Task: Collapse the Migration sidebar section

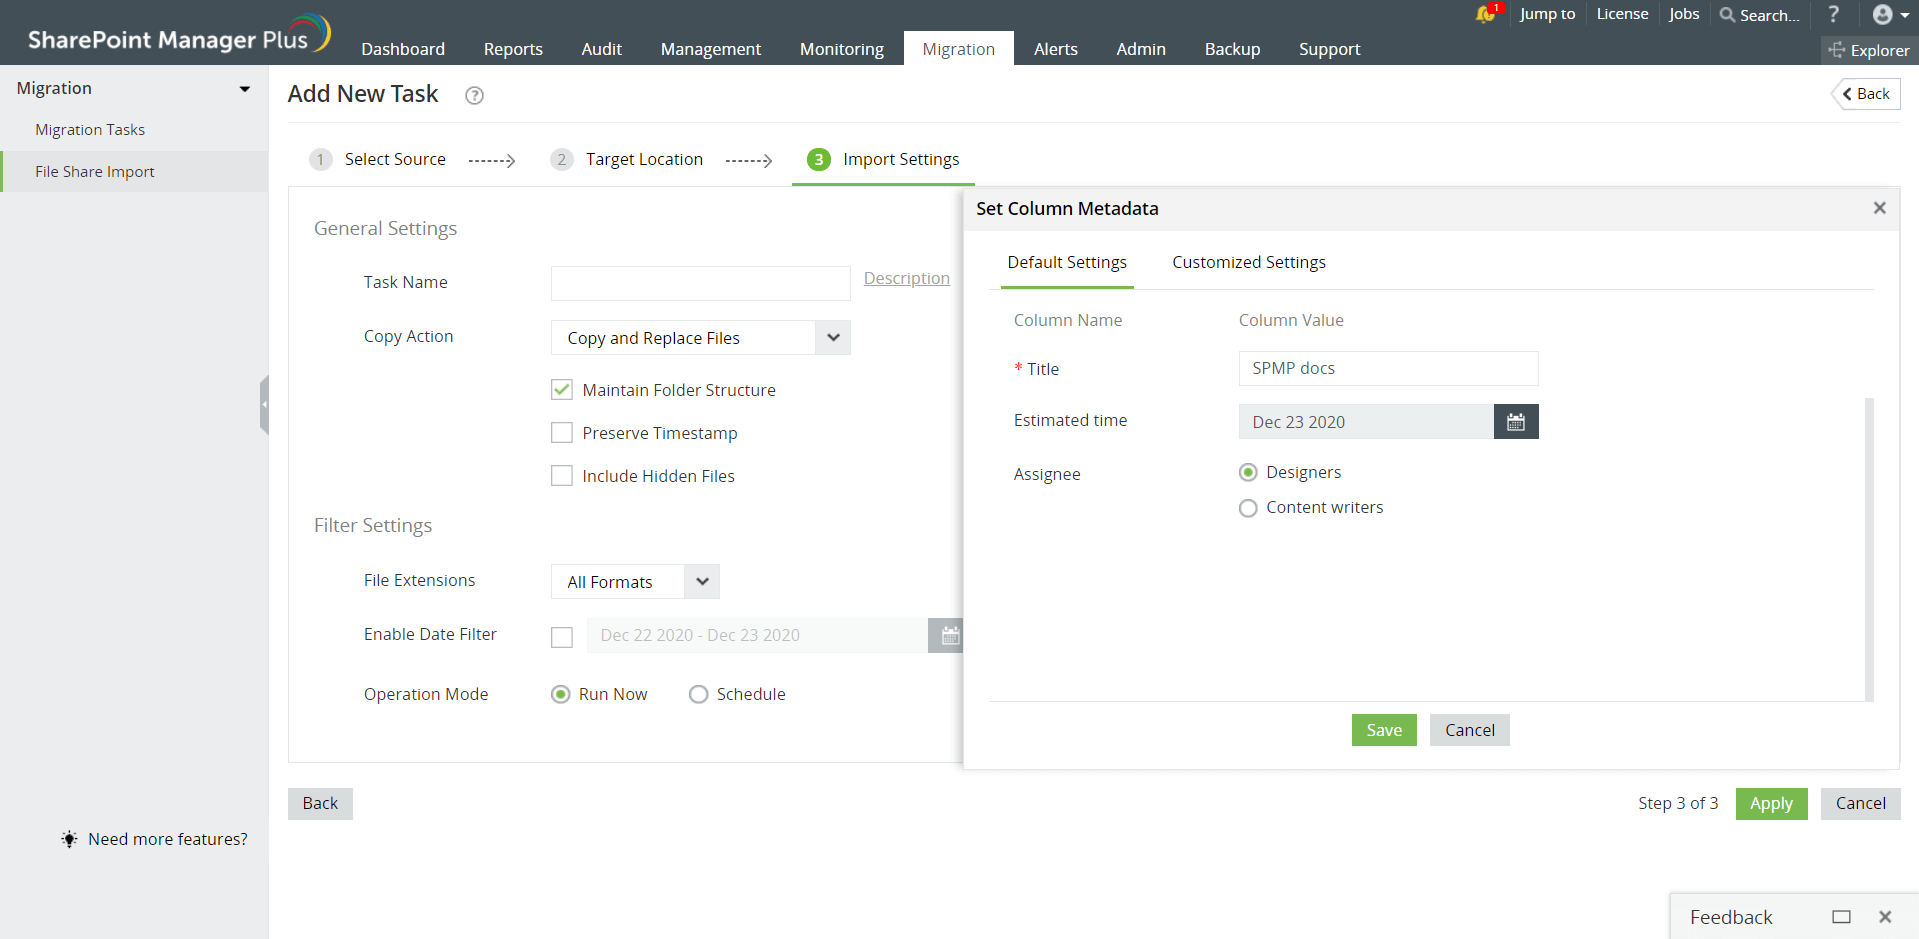Action: (244, 89)
